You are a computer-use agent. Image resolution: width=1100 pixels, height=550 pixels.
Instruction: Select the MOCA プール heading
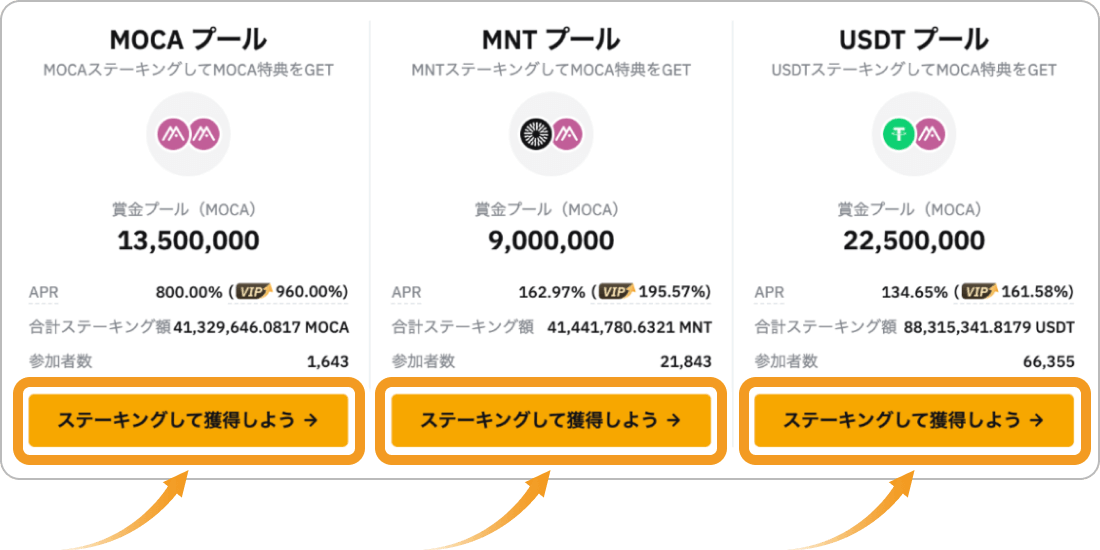(188, 40)
